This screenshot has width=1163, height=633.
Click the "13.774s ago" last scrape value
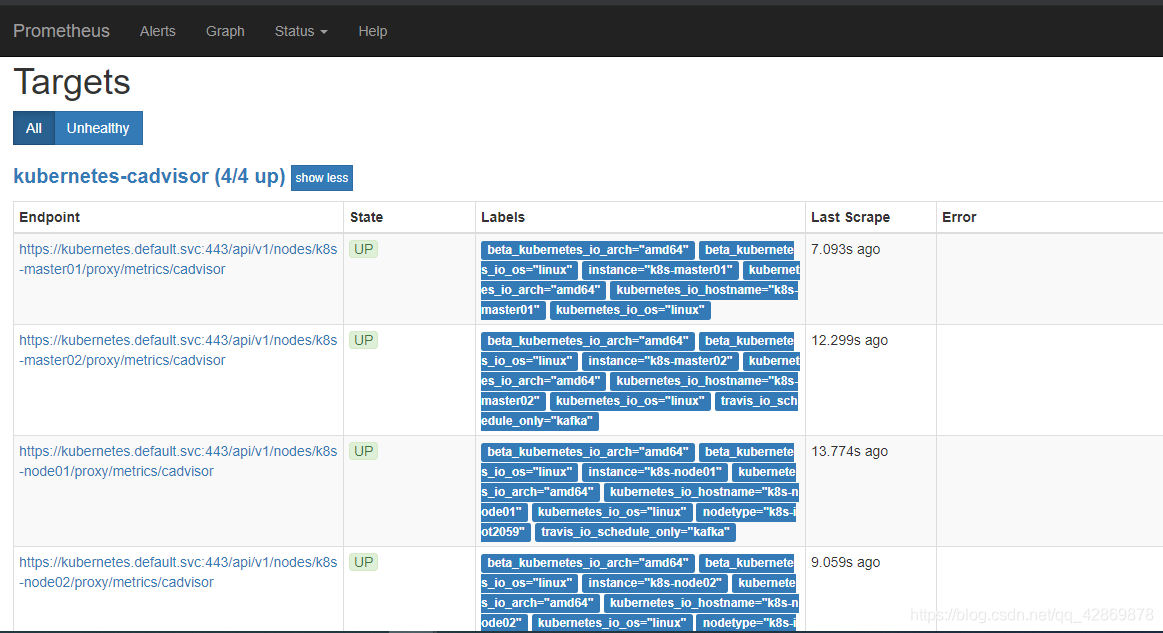coord(849,451)
